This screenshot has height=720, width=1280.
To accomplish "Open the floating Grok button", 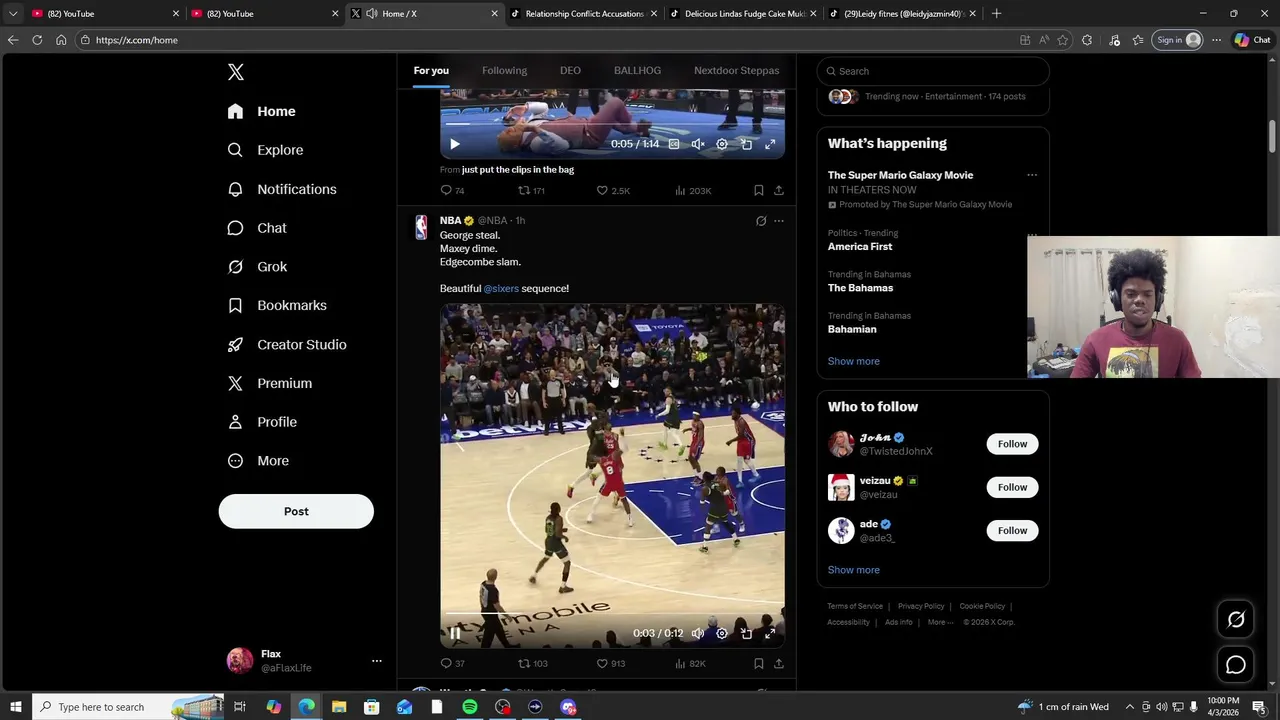I will click(x=1236, y=620).
